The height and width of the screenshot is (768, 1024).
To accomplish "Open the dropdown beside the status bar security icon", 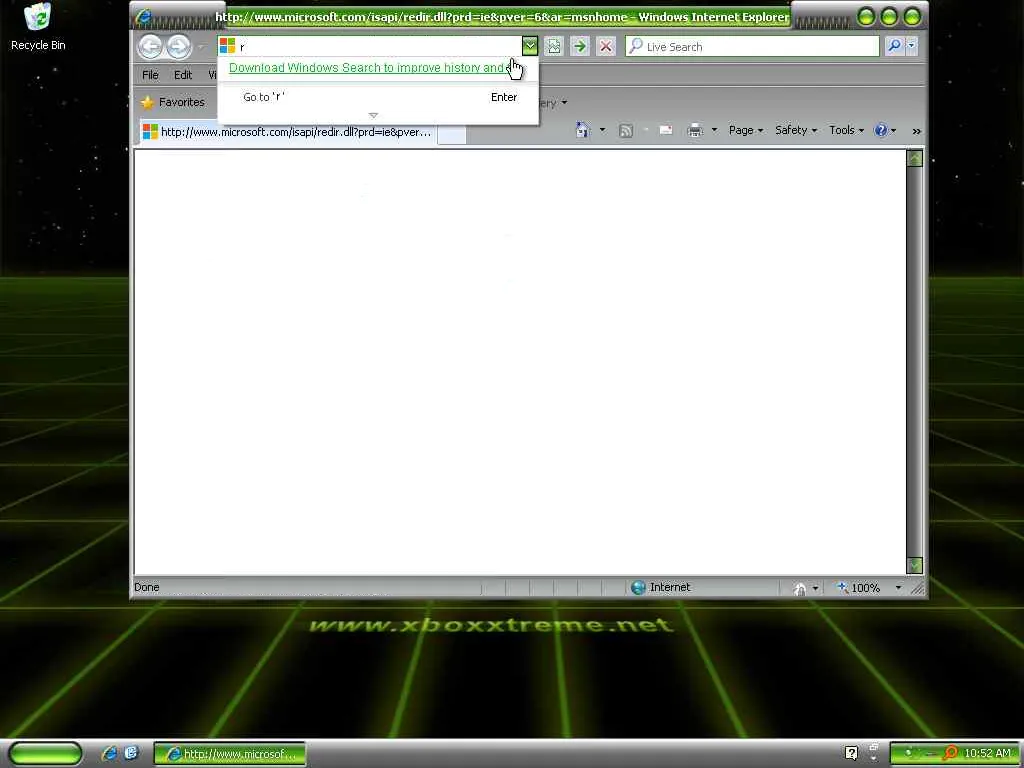I will 815,588.
